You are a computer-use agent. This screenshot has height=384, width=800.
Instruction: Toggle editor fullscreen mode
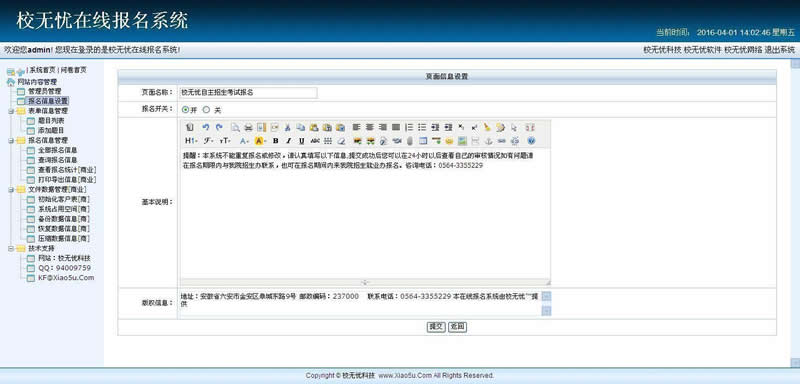coord(530,127)
